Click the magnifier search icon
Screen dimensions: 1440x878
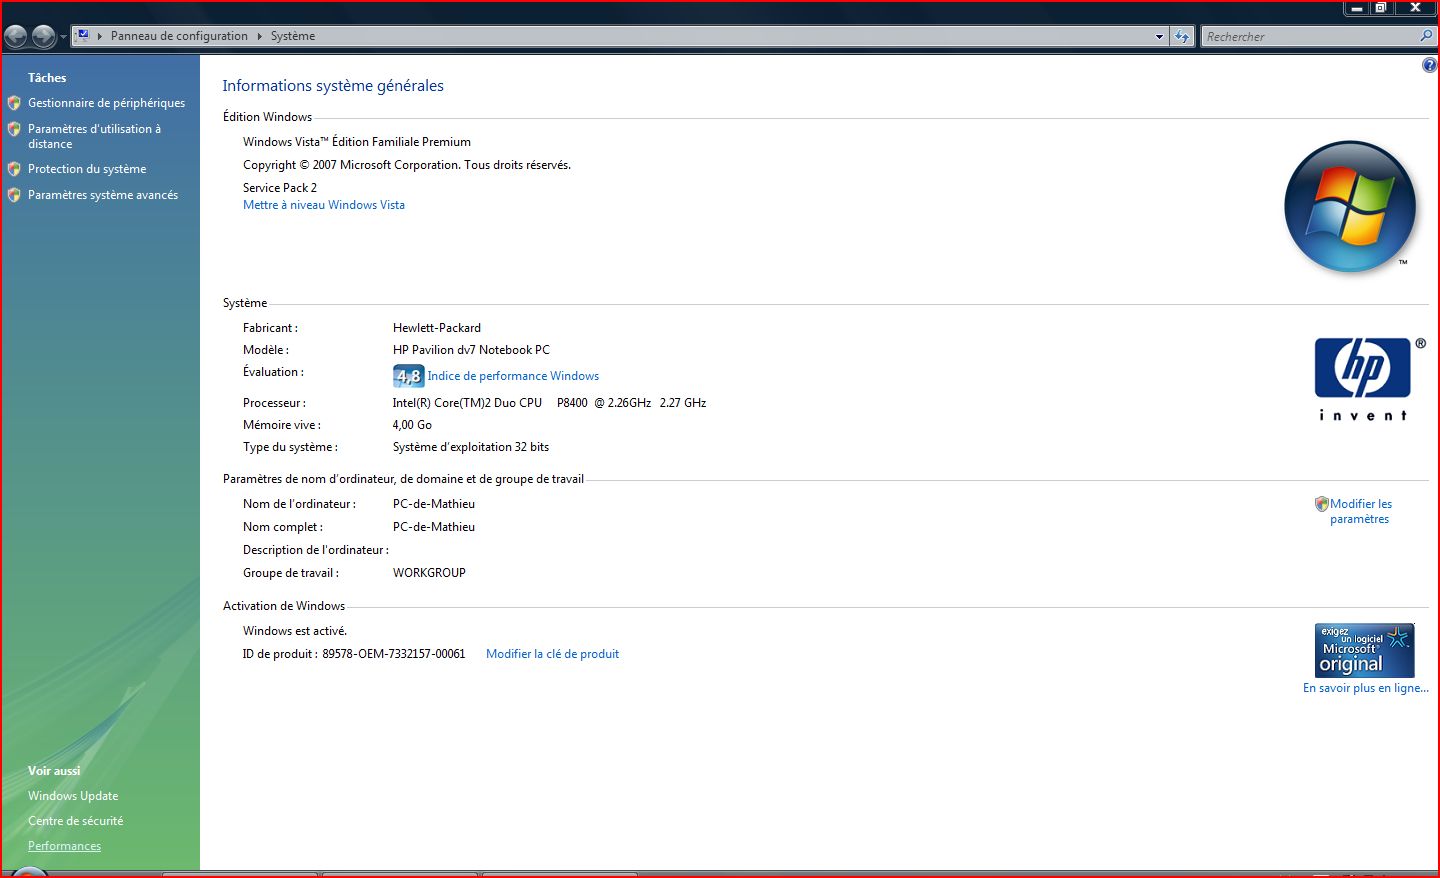point(1426,36)
